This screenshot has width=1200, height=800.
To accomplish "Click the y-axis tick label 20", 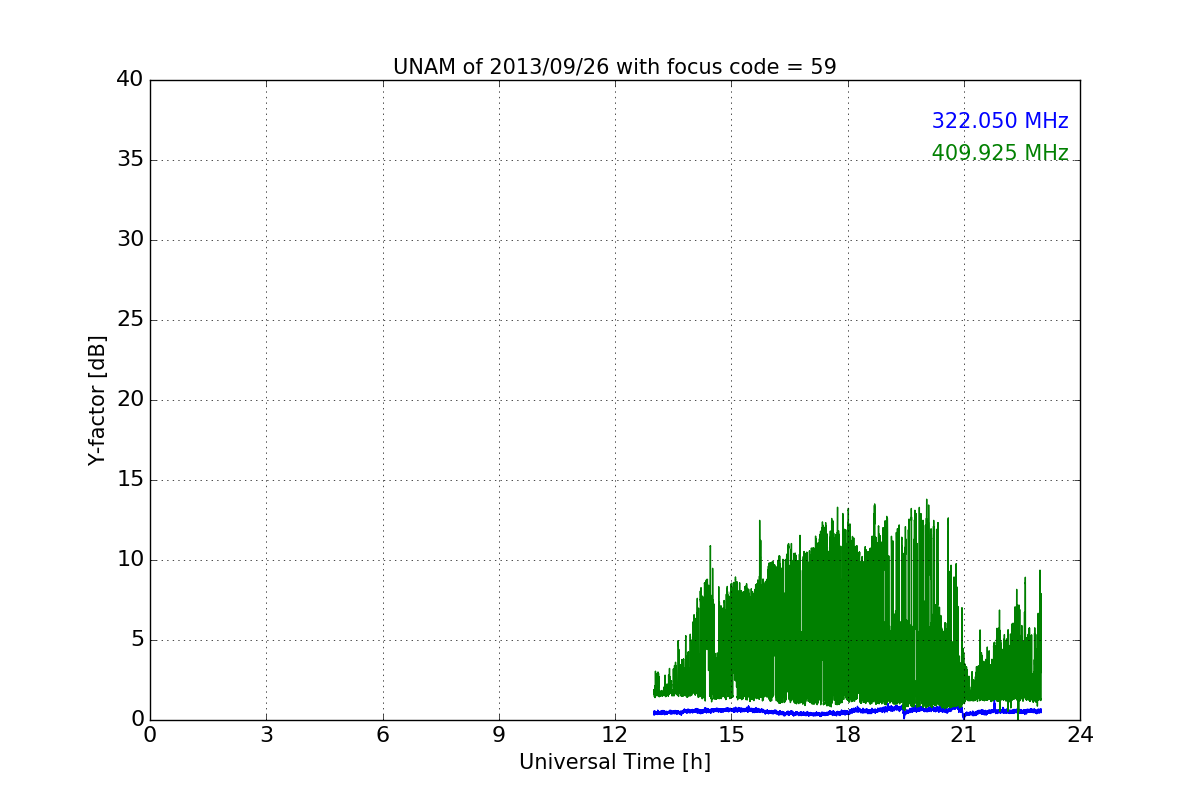I will point(130,399).
